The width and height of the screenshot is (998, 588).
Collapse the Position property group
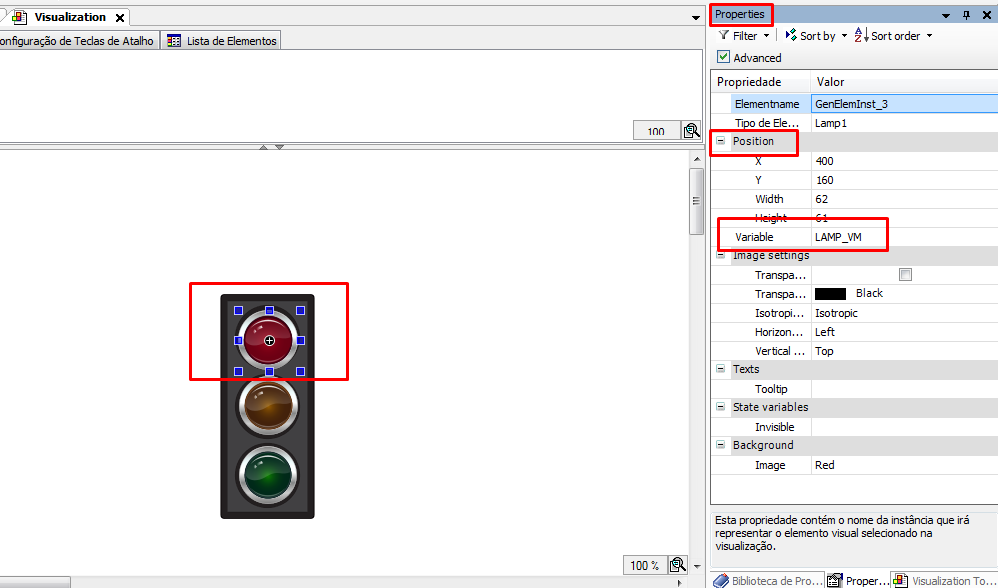click(x=720, y=141)
